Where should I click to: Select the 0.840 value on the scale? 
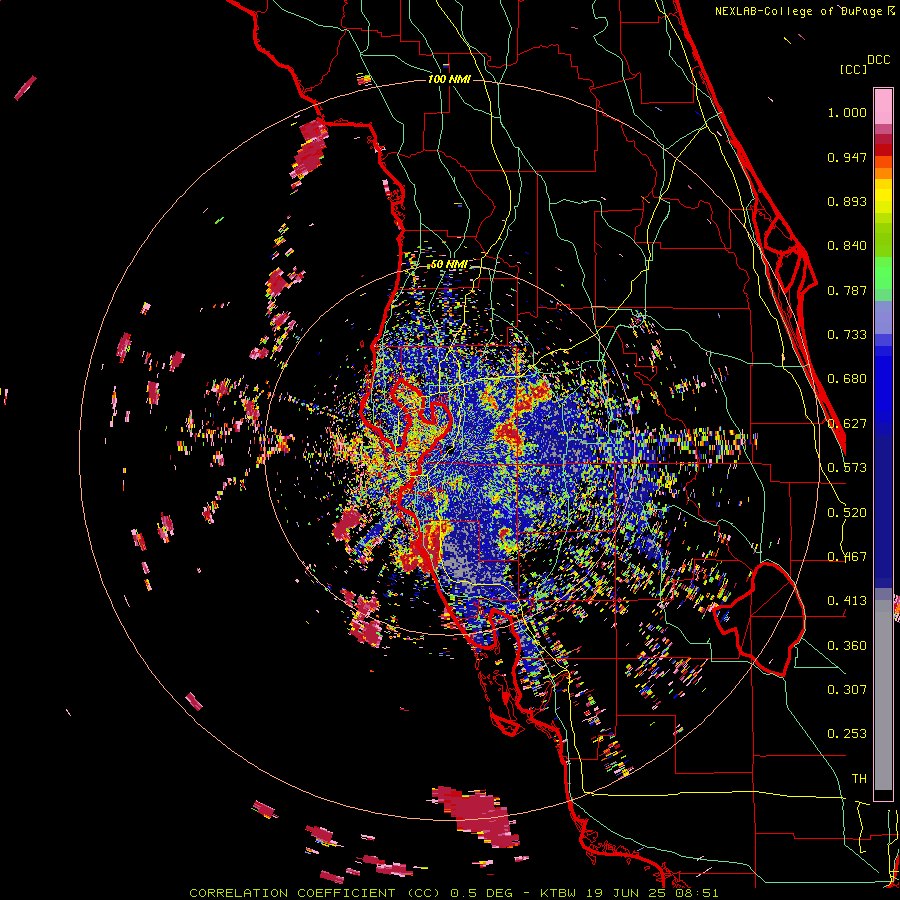click(x=847, y=246)
